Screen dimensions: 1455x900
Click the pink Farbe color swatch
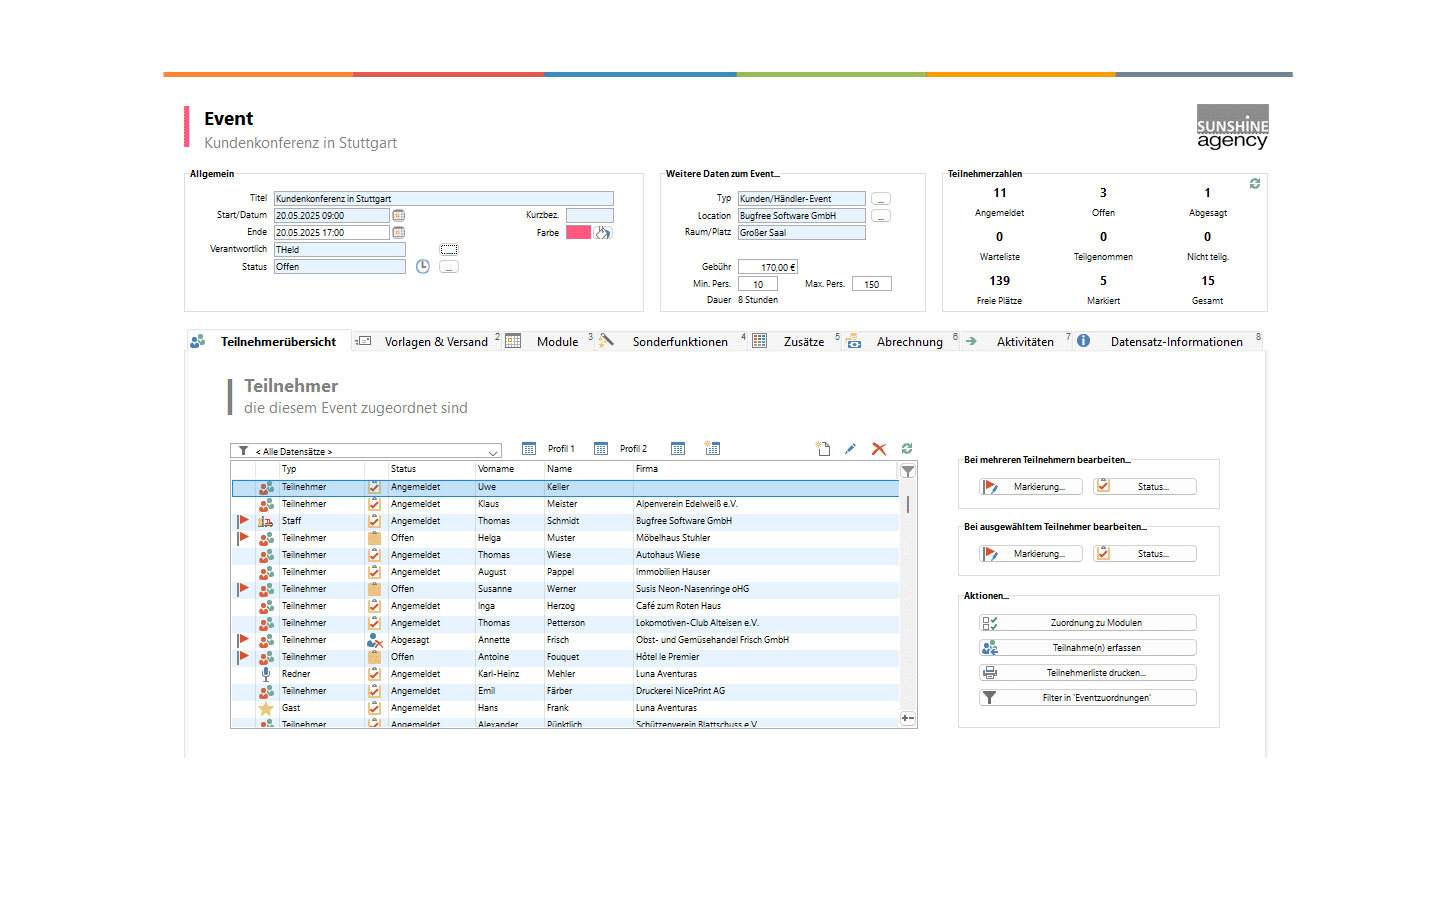click(x=578, y=233)
